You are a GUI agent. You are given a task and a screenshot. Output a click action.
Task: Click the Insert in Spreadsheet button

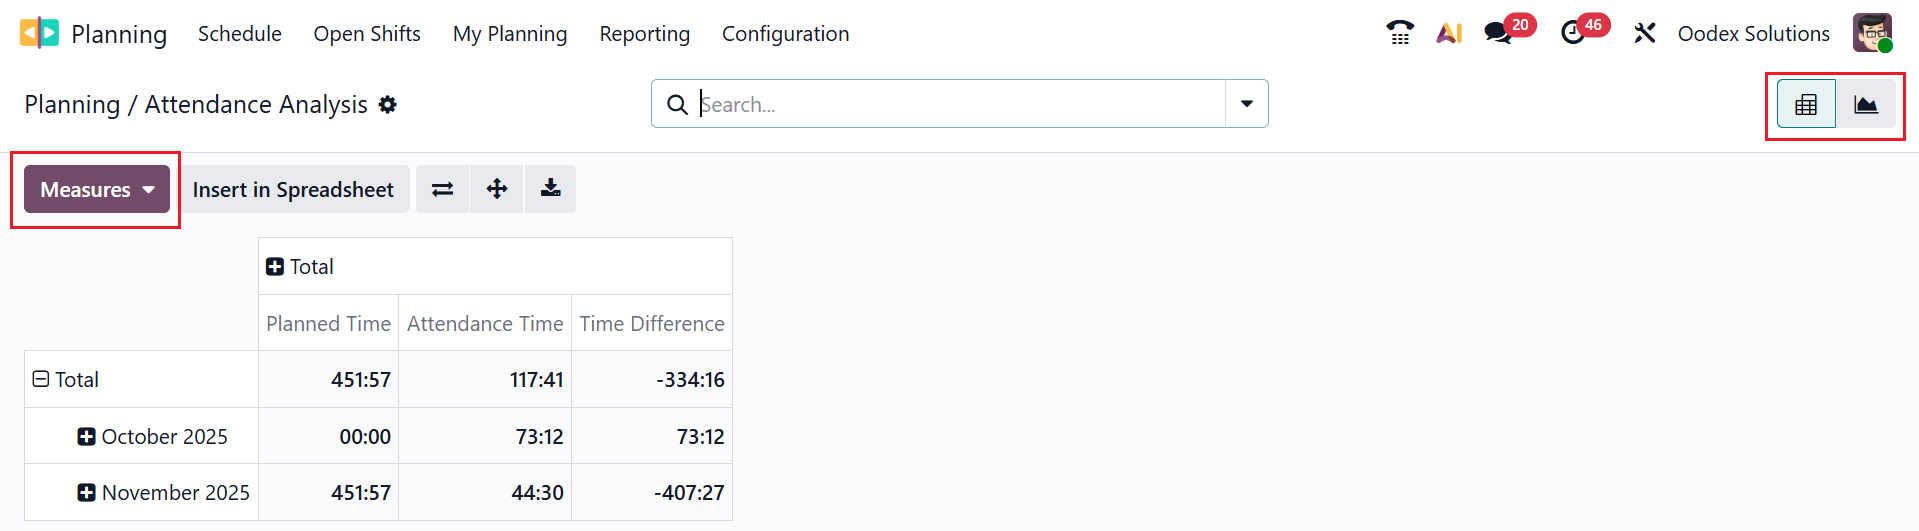[x=293, y=190]
